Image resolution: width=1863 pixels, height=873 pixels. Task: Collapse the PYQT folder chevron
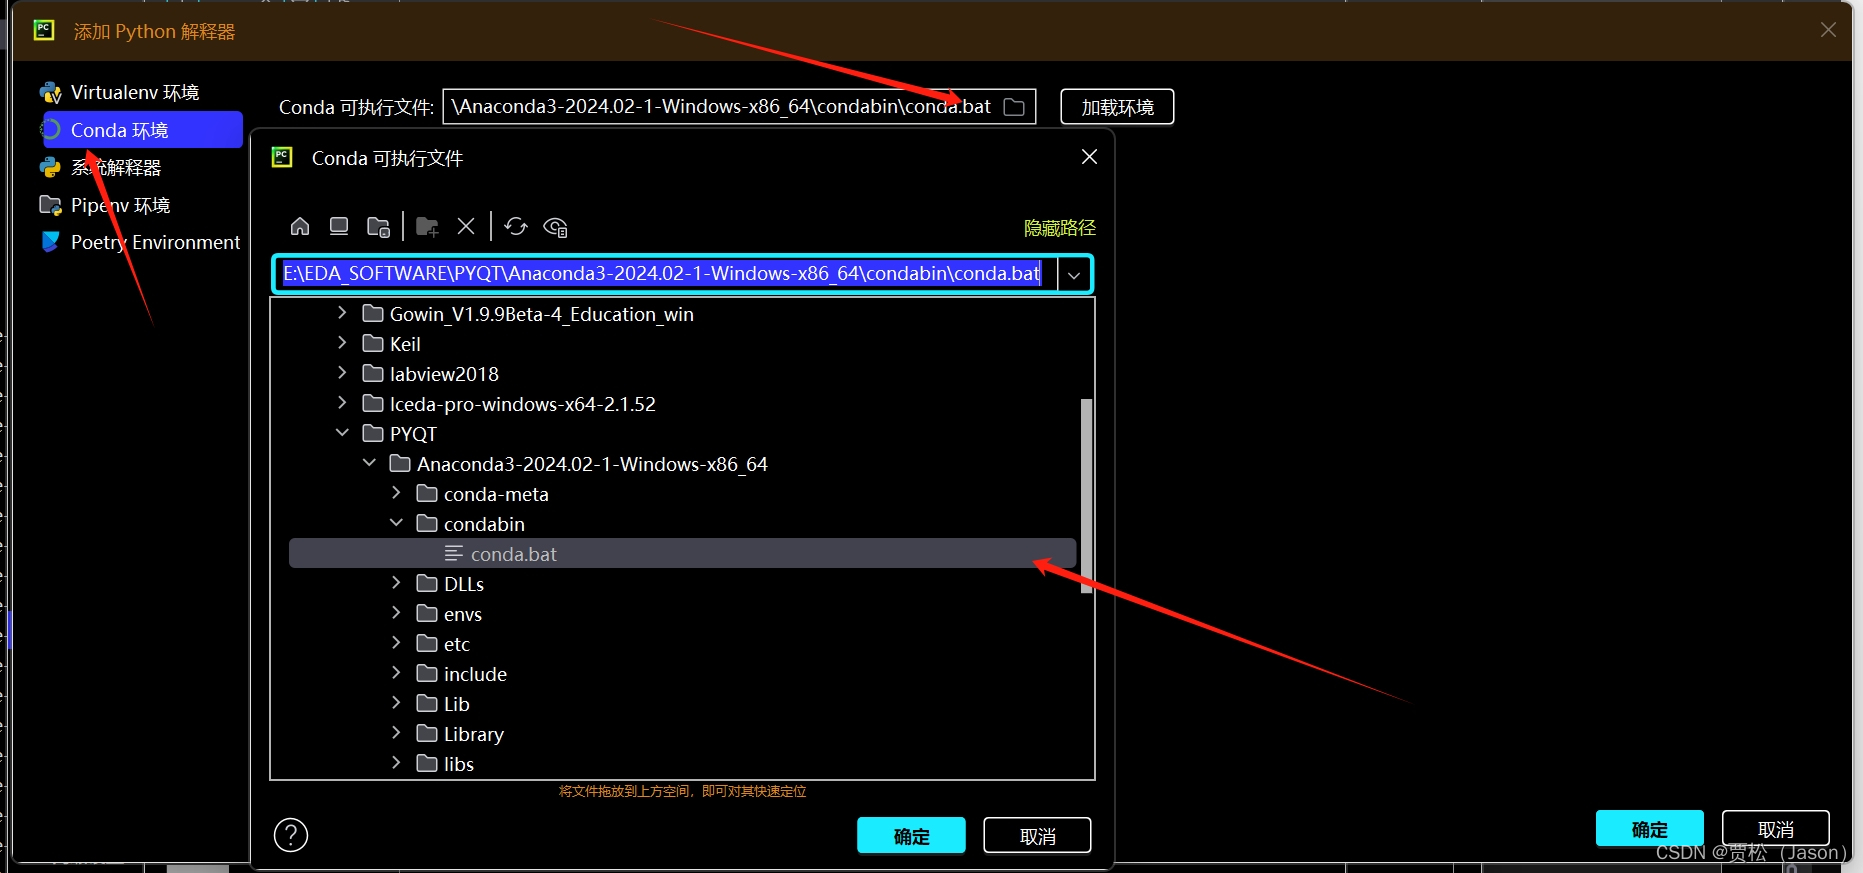342,433
